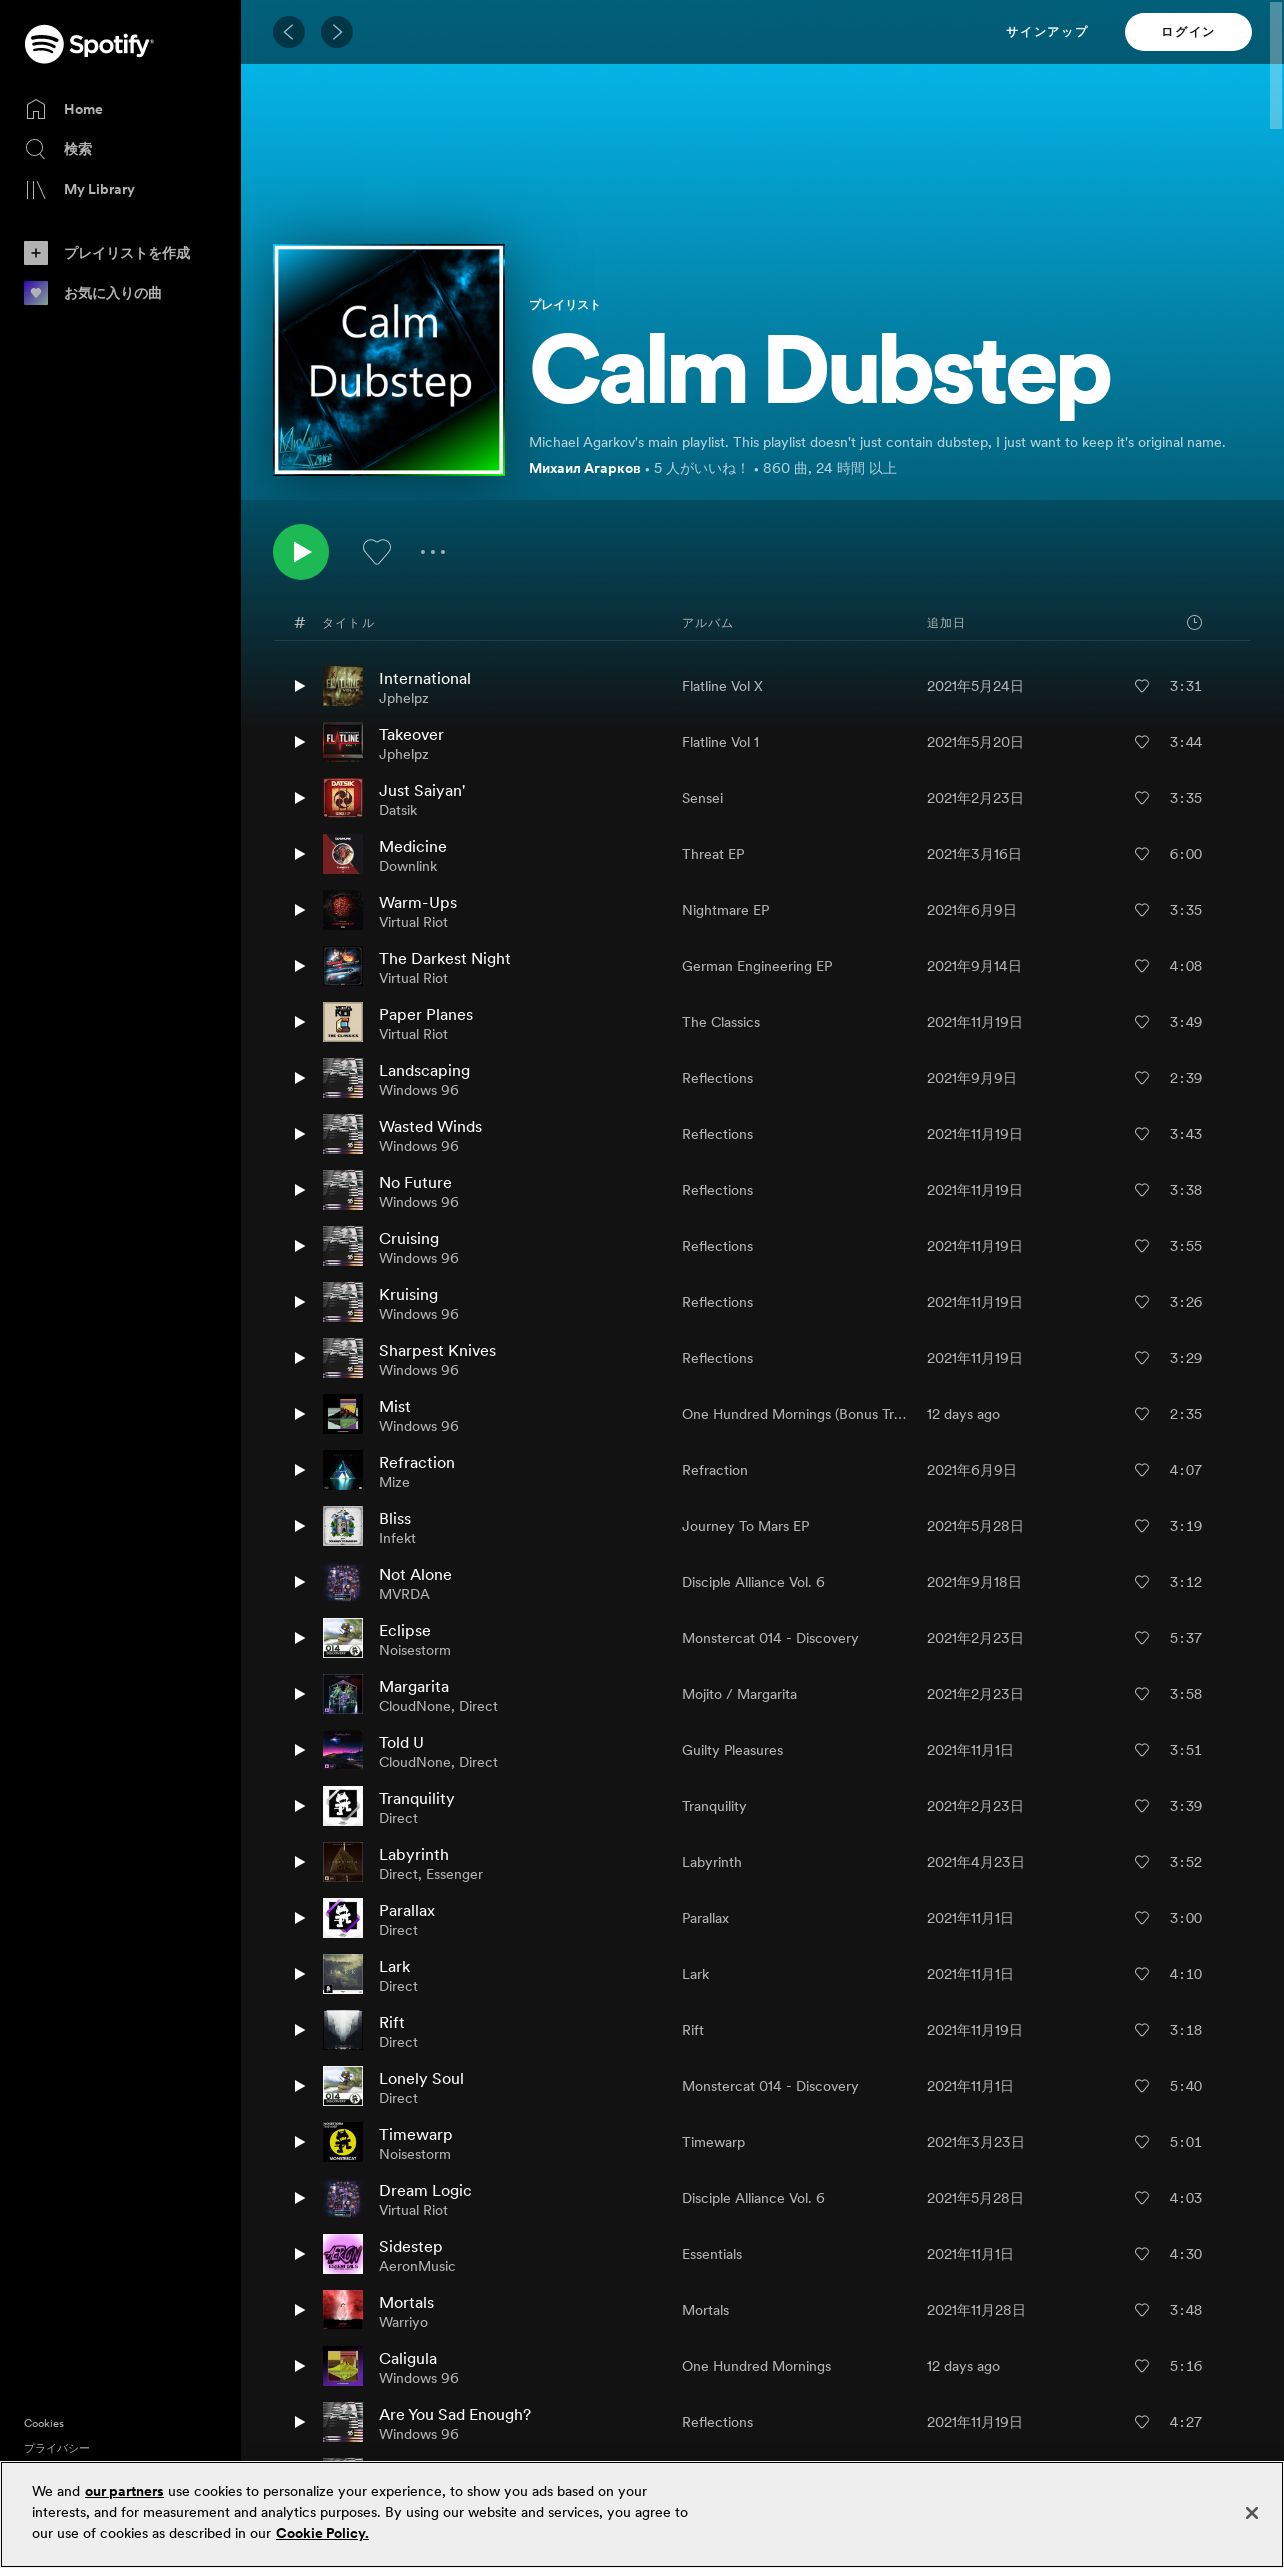Open Disciple Alliance Vol. 6 album for Not Alone
The height and width of the screenshot is (2568, 1284).
pyautogui.click(x=753, y=1582)
